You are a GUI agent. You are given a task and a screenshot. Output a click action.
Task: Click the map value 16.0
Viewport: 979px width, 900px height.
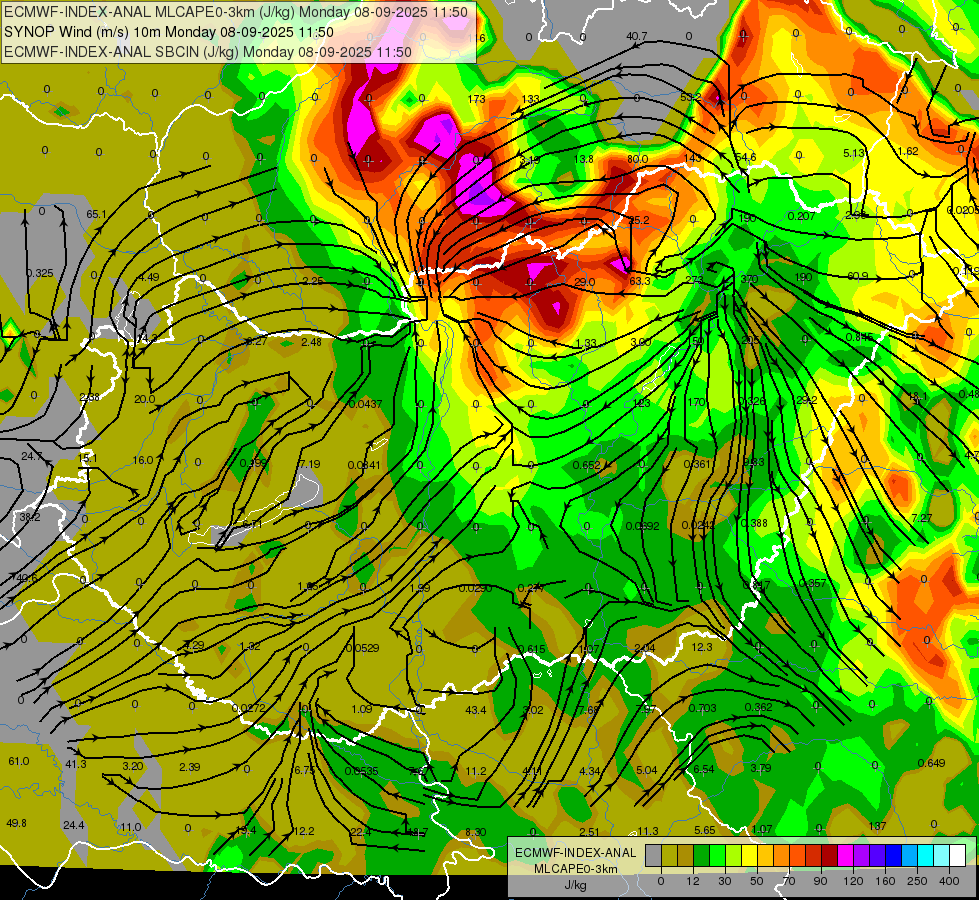tap(143, 460)
